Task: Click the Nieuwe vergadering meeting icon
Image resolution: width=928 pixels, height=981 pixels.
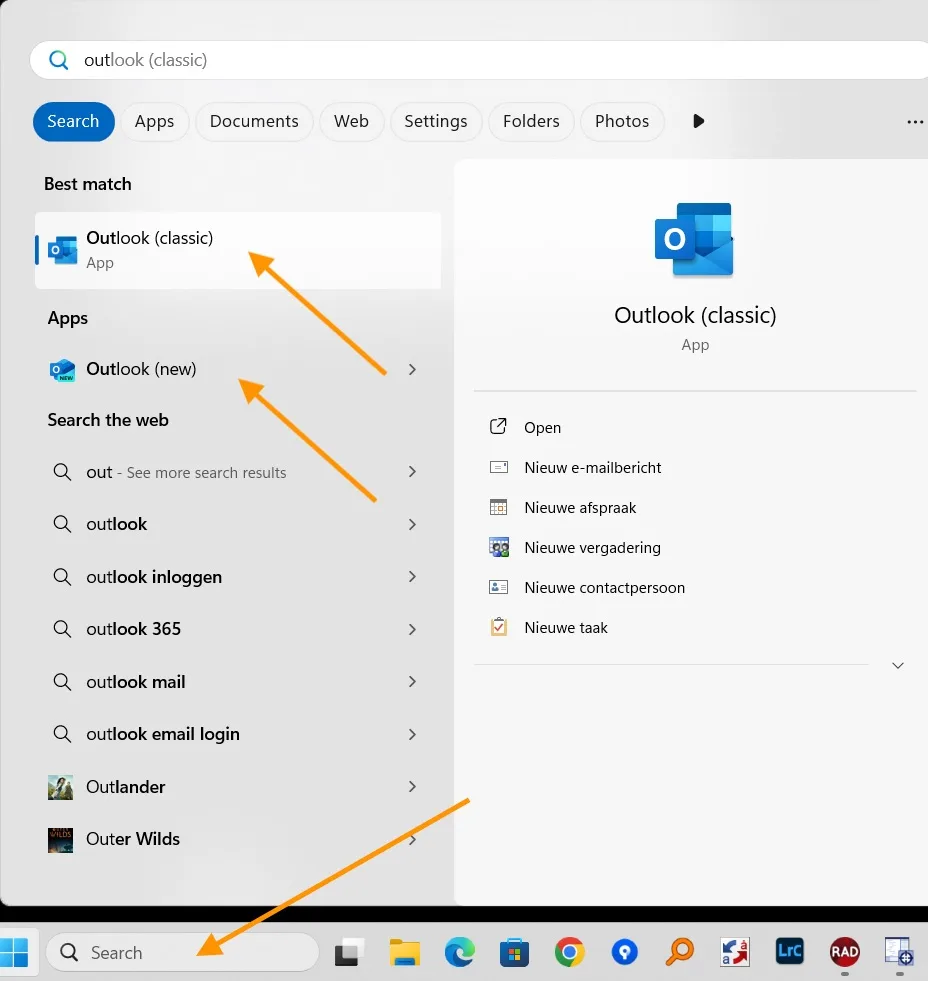Action: click(x=499, y=547)
